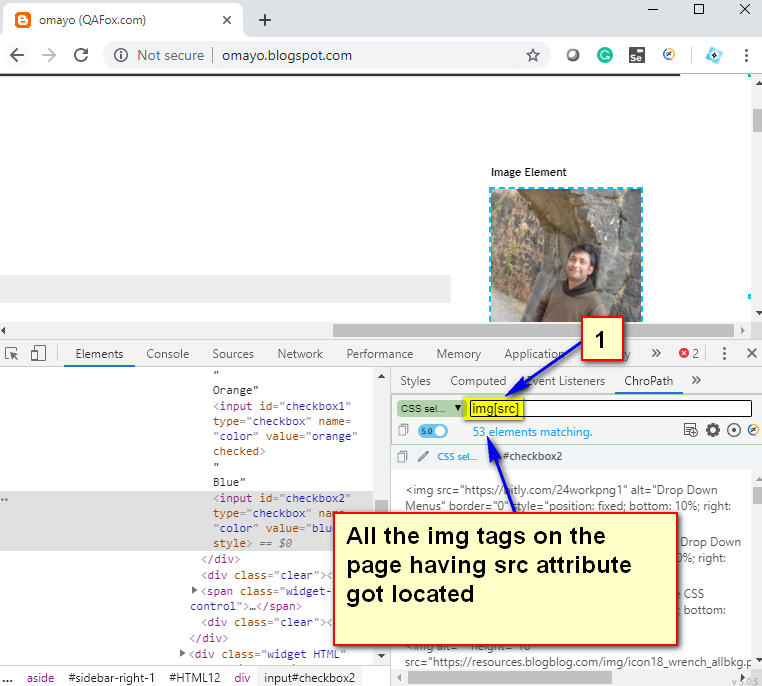Click the Image Element photo

coord(566,255)
